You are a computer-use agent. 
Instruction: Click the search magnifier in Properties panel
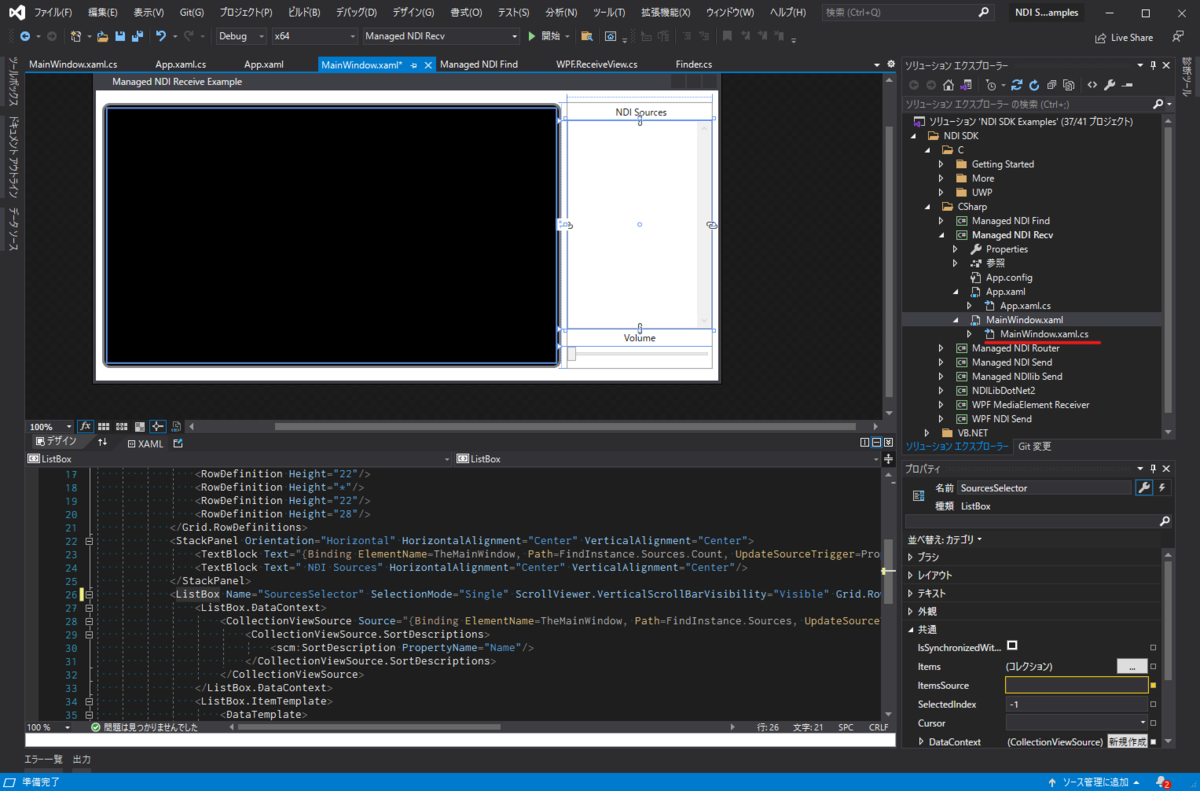pyautogui.click(x=1165, y=521)
